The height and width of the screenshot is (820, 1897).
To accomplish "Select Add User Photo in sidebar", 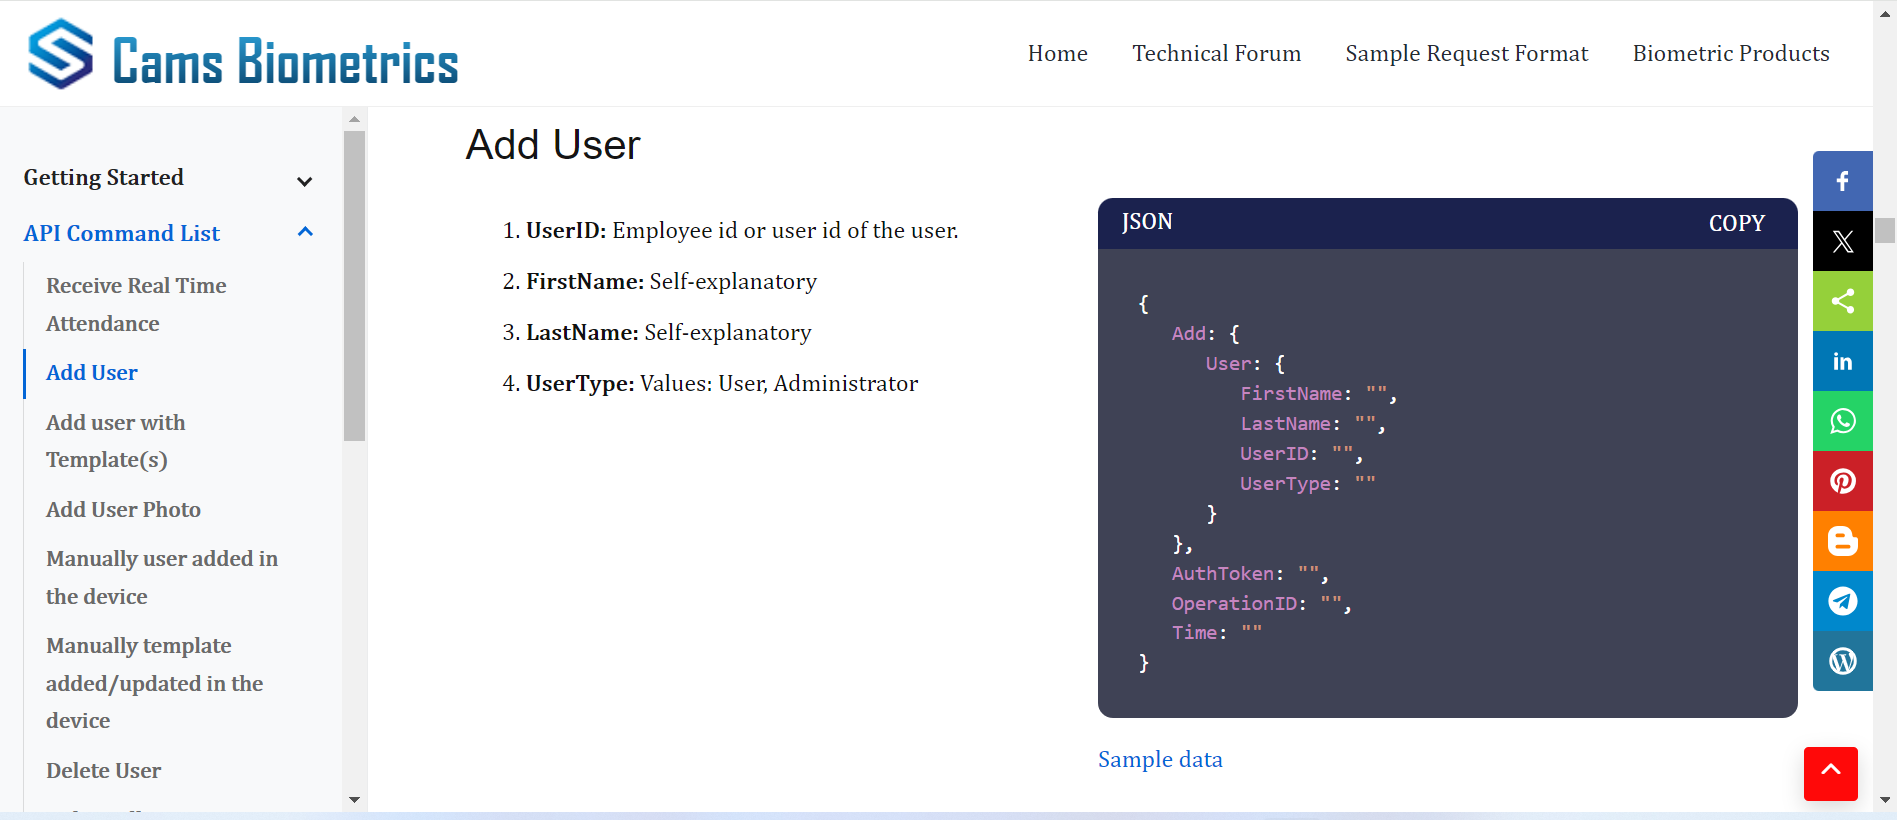I will 123,510.
